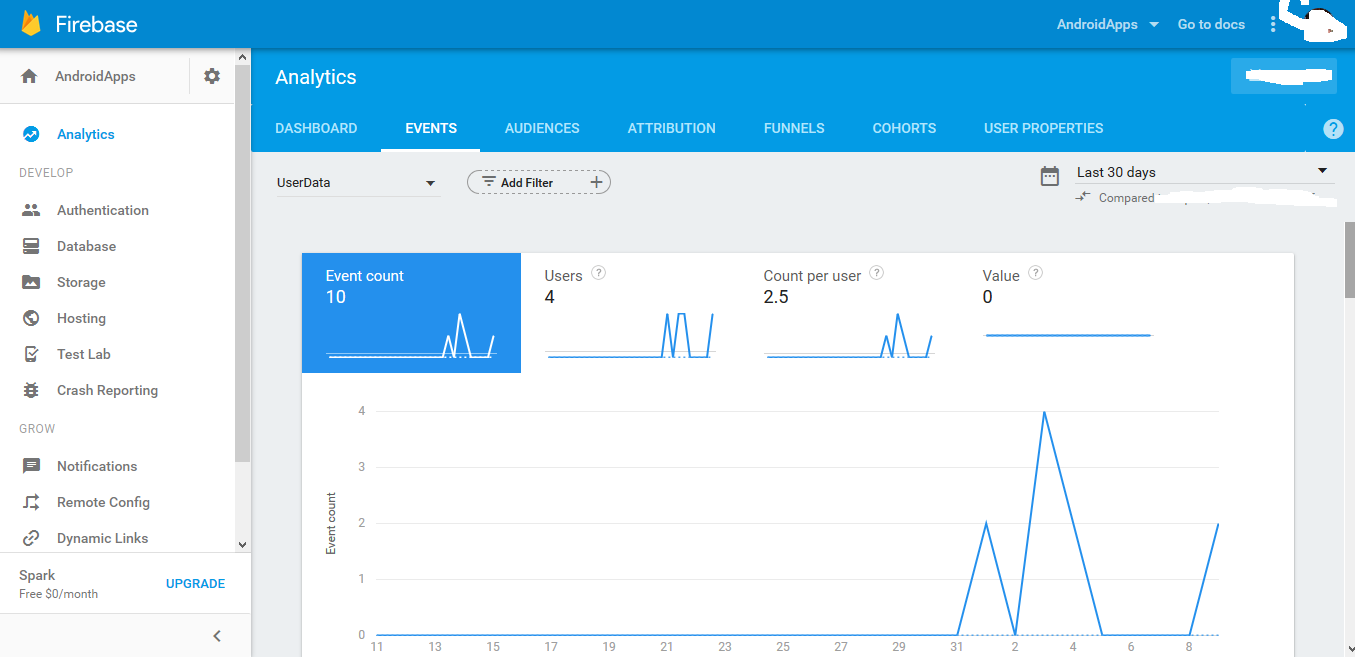Click the Remote Config arrows icon
Image resolution: width=1355 pixels, height=657 pixels.
pyautogui.click(x=31, y=502)
